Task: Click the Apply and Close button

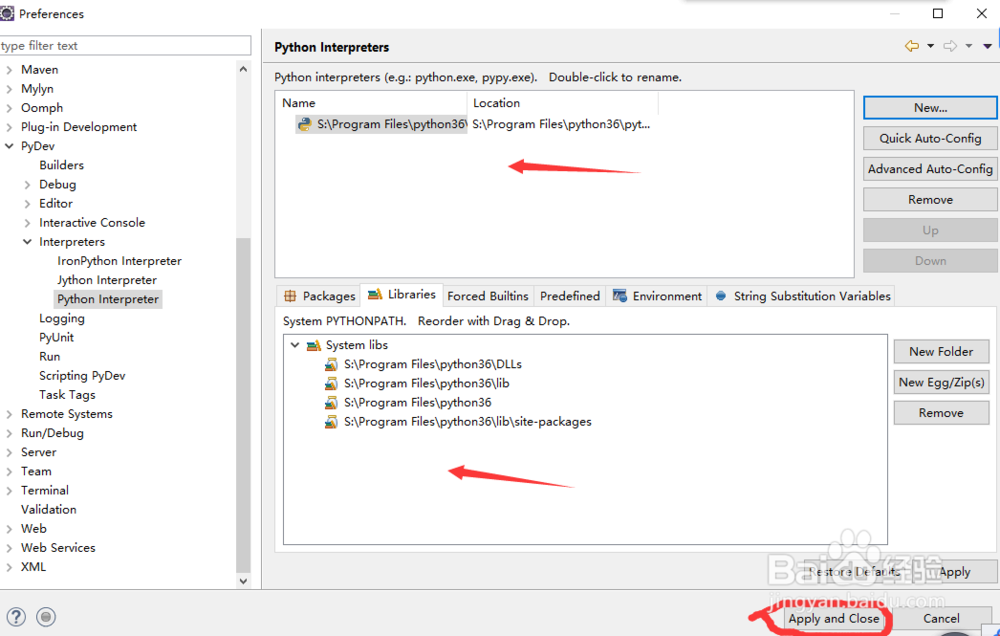Action: coord(834,618)
